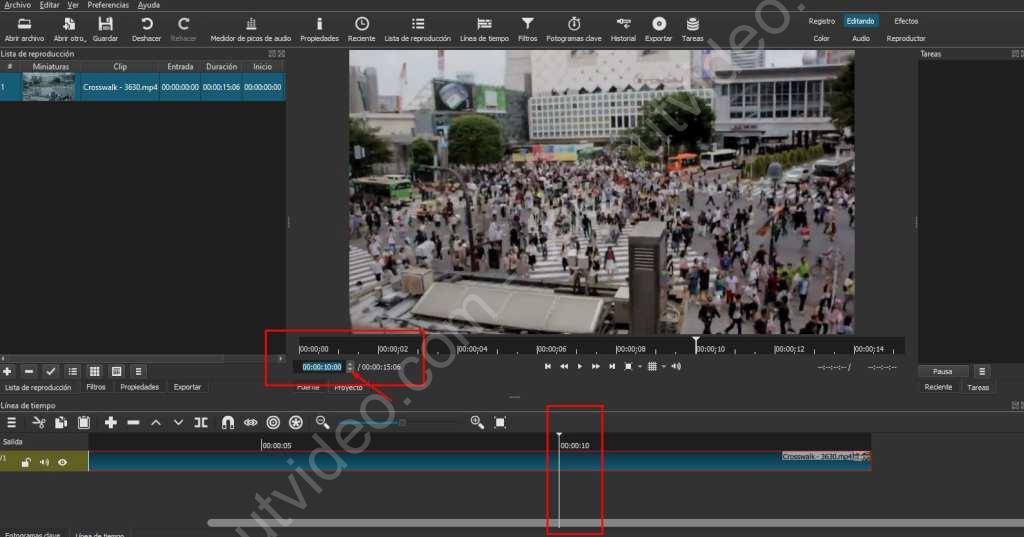This screenshot has height=537, width=1024.
Task: Click the Filtros funnel icon in toolbar
Action: tap(527, 24)
